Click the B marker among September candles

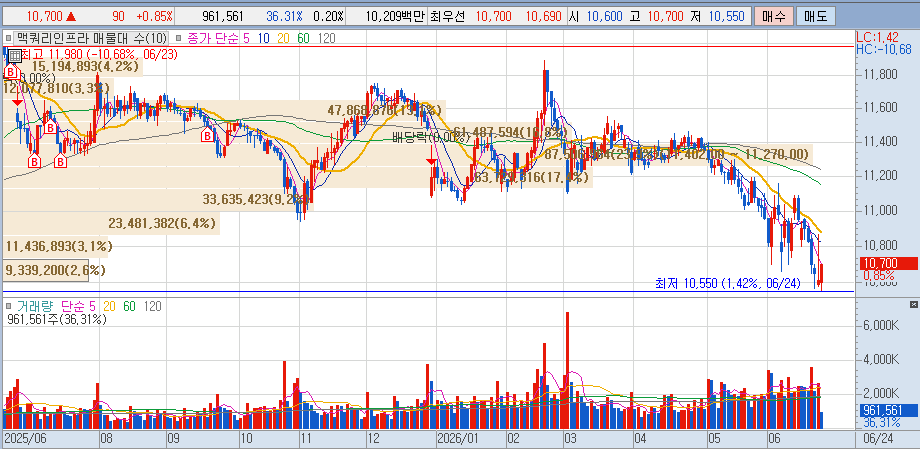[x=207, y=136]
